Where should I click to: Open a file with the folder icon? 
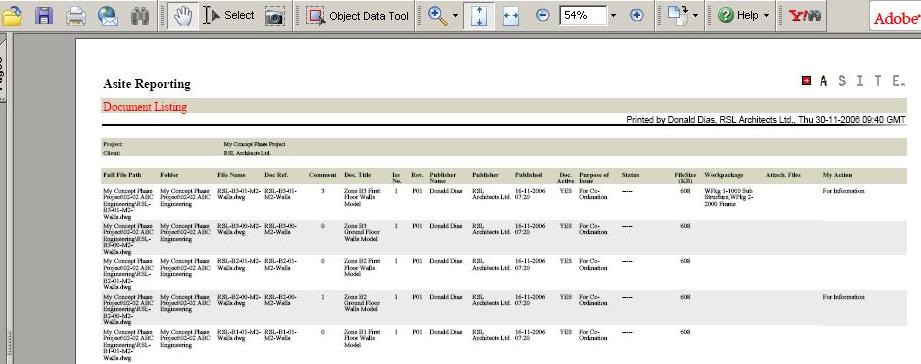(x=12, y=16)
